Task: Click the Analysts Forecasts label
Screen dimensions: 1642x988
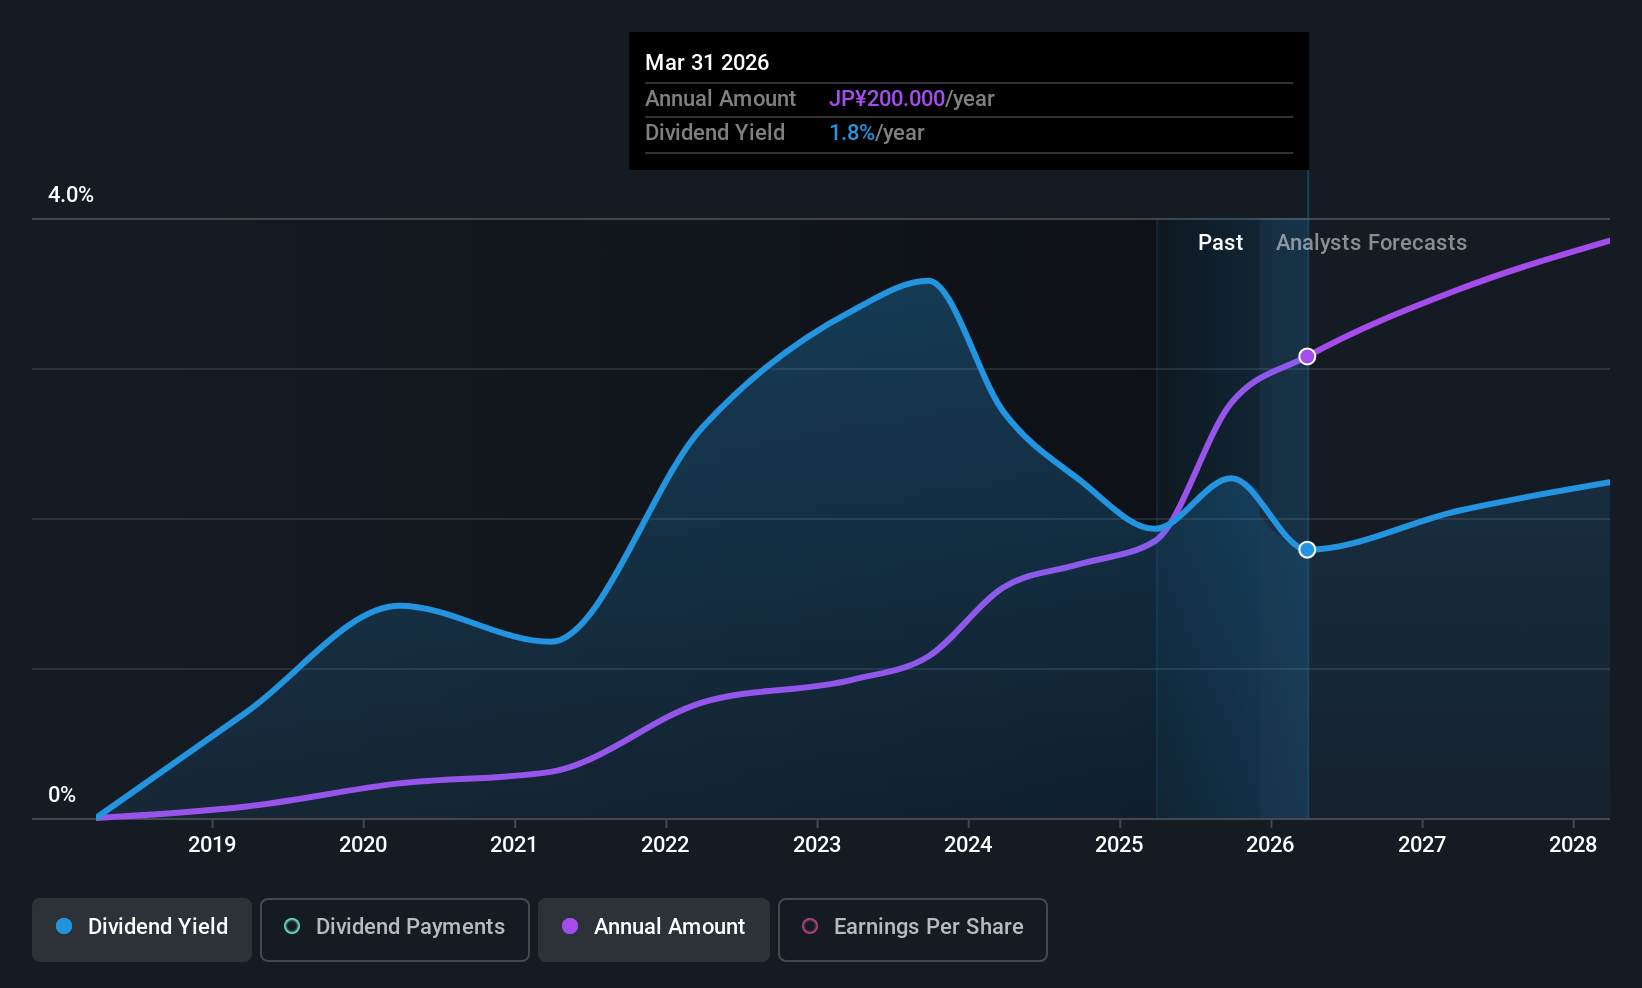Action: pyautogui.click(x=1371, y=243)
